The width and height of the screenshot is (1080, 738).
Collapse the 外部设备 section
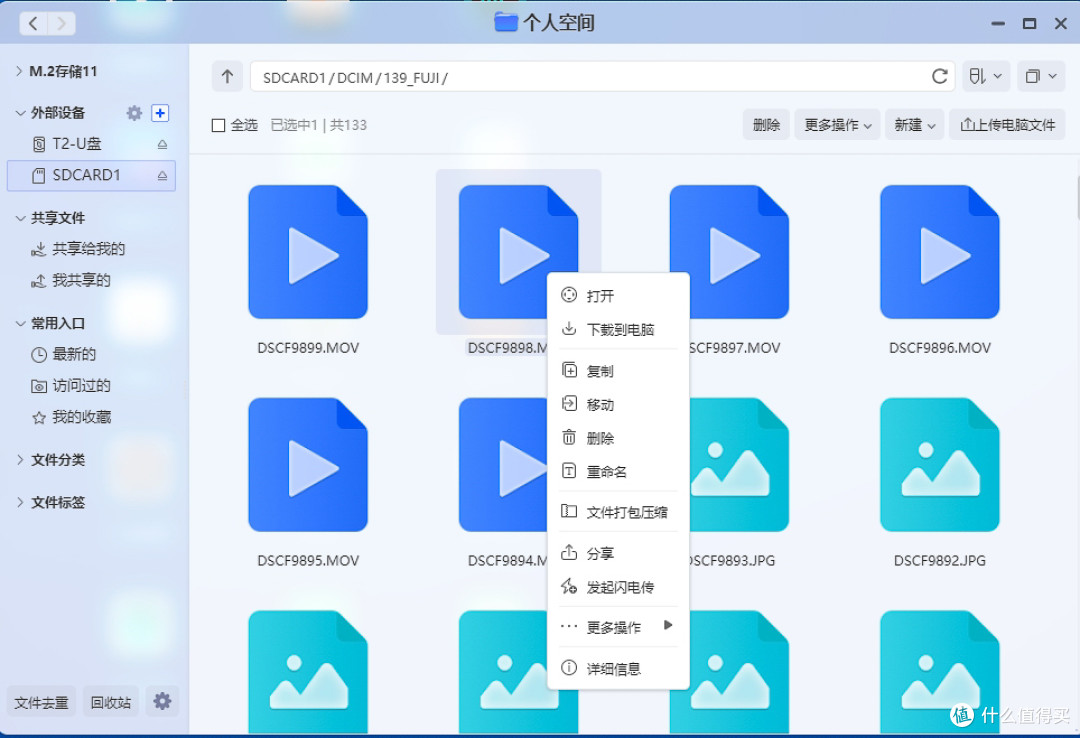(20, 113)
